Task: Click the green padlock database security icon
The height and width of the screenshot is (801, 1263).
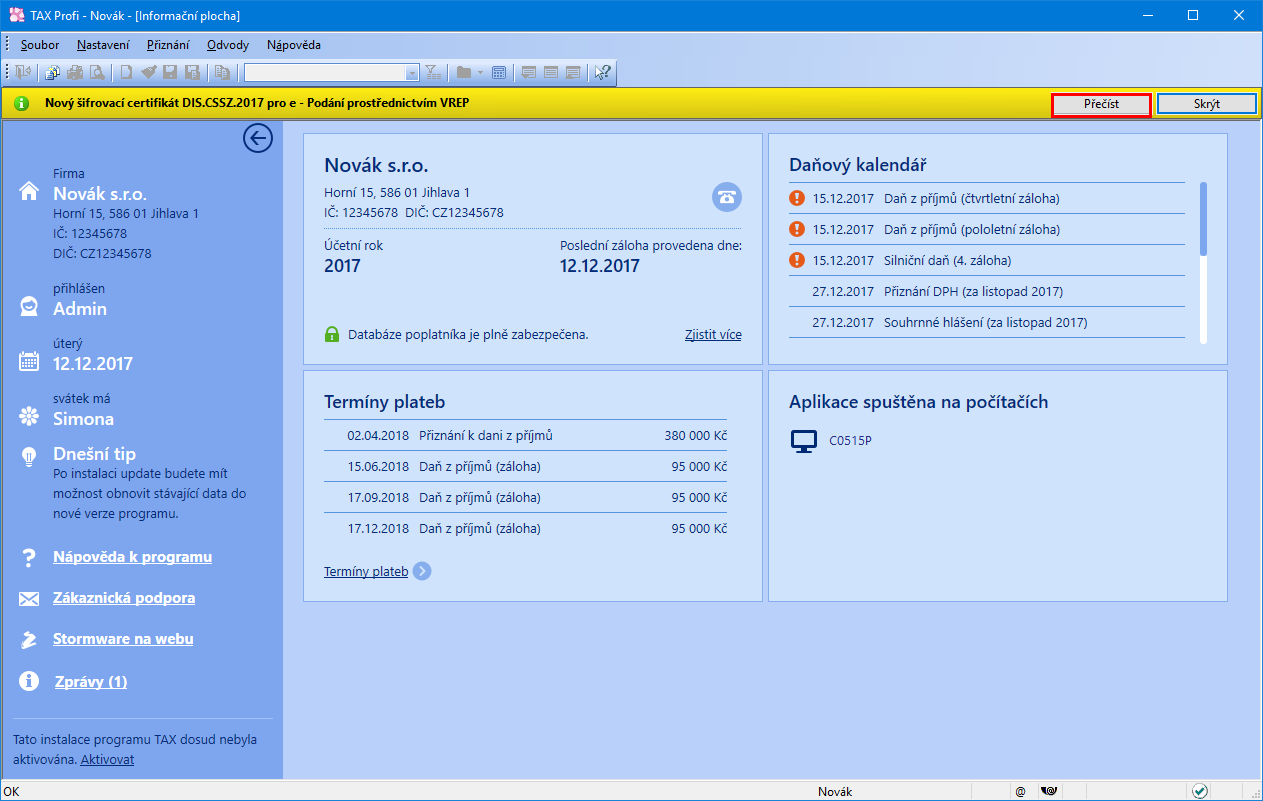Action: pos(332,334)
